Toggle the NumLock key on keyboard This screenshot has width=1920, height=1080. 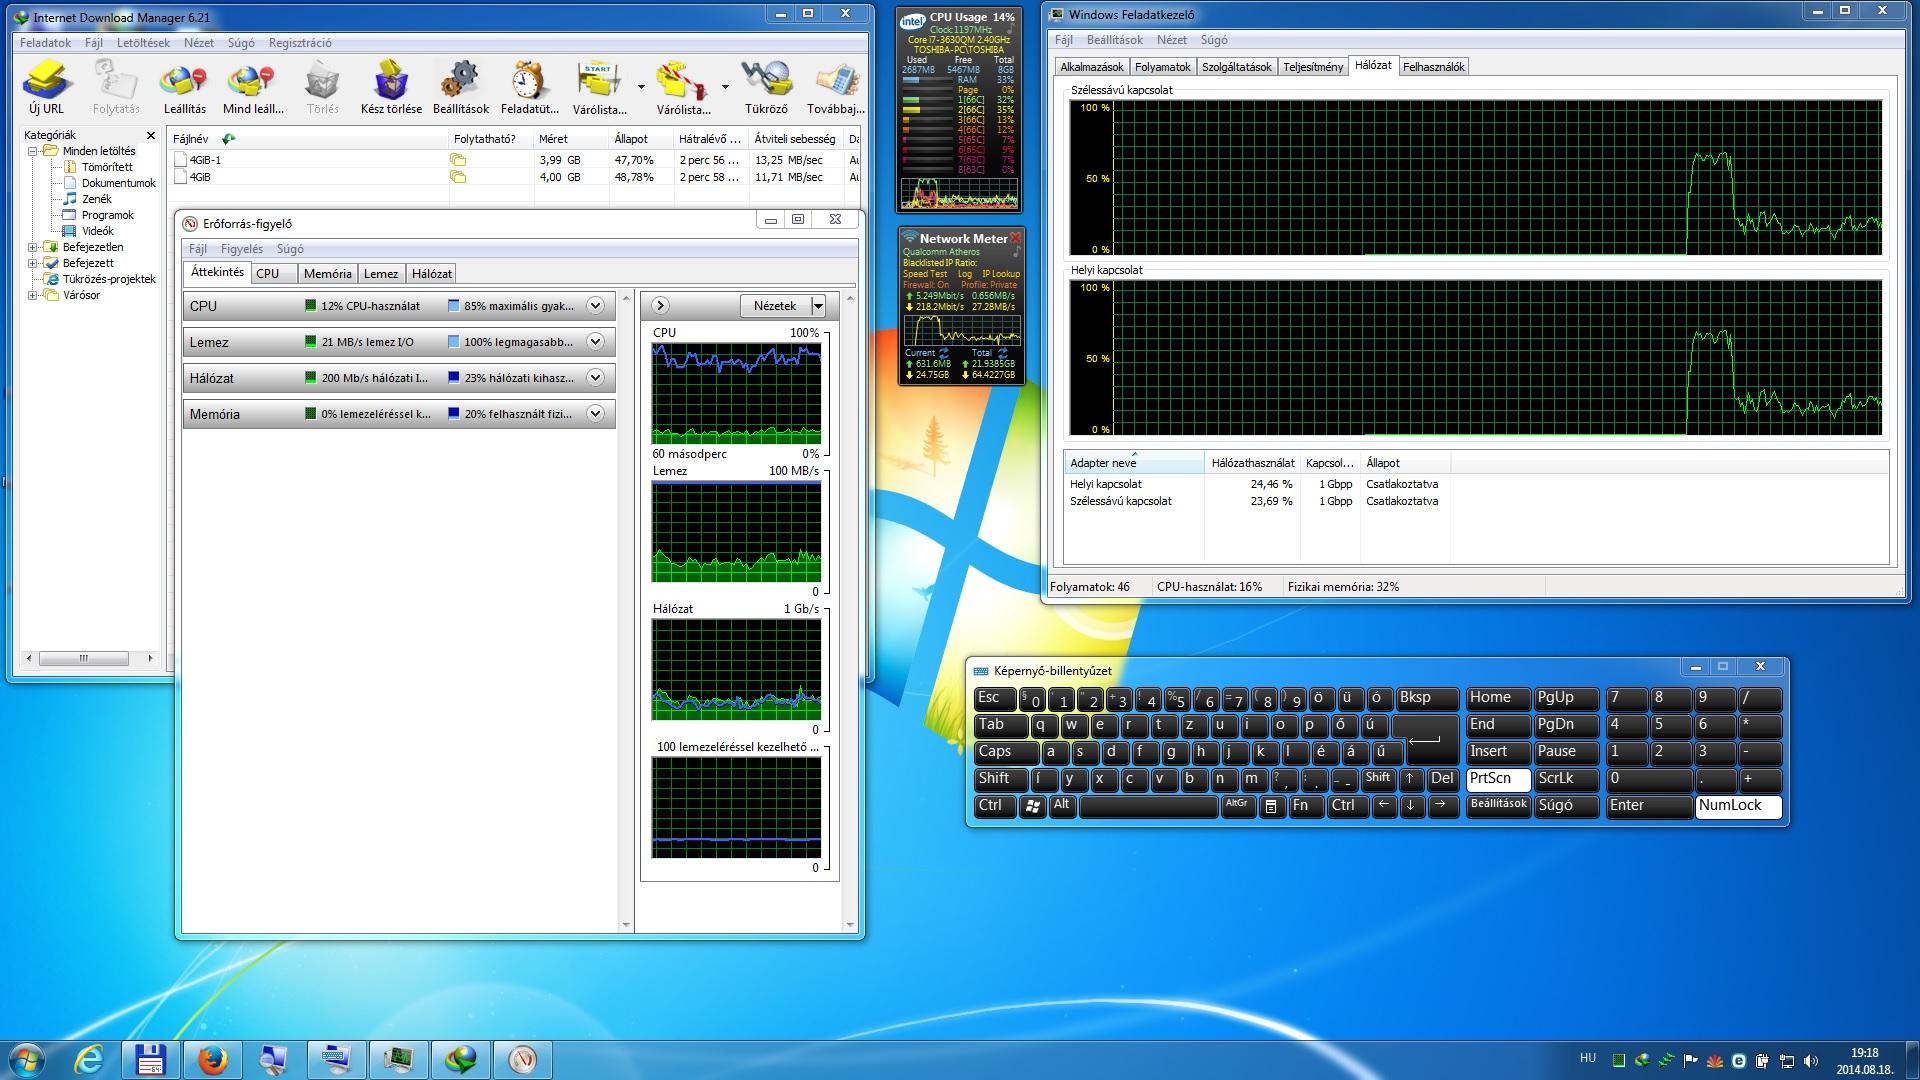pos(1738,806)
